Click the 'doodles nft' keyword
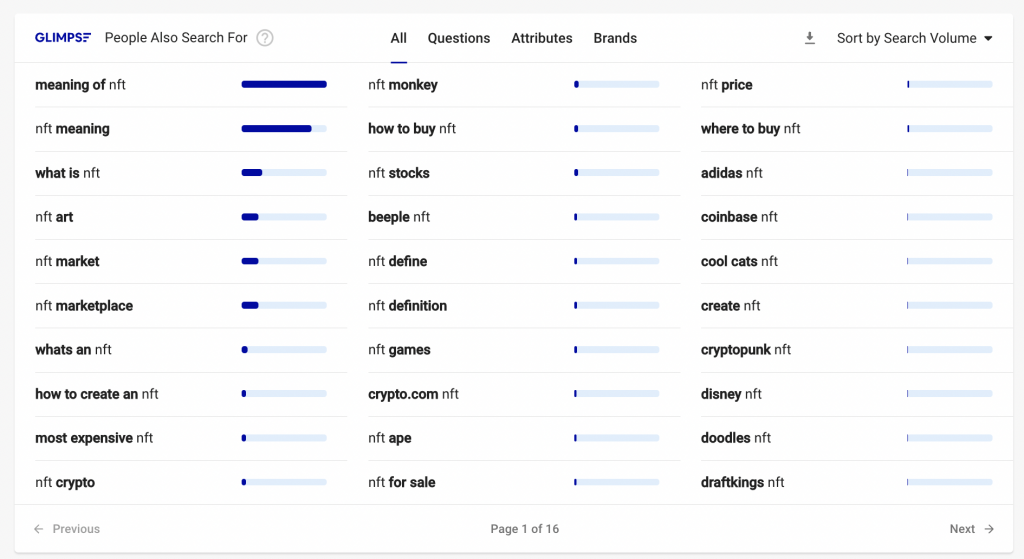 click(x=736, y=438)
